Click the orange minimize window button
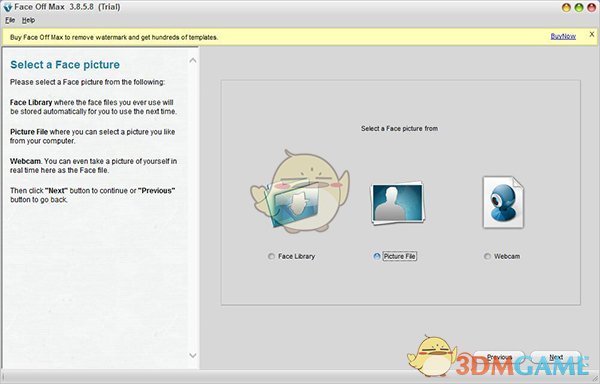 click(566, 7)
